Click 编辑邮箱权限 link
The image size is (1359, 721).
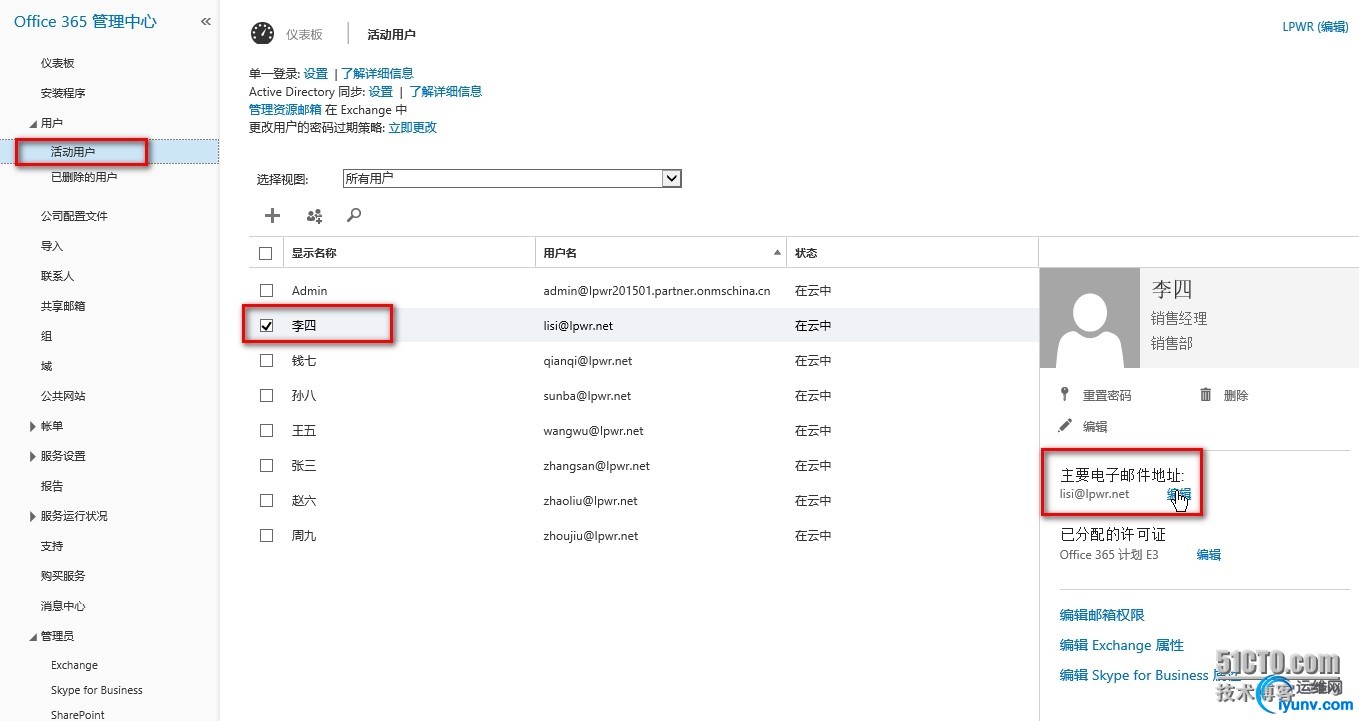click(1102, 615)
